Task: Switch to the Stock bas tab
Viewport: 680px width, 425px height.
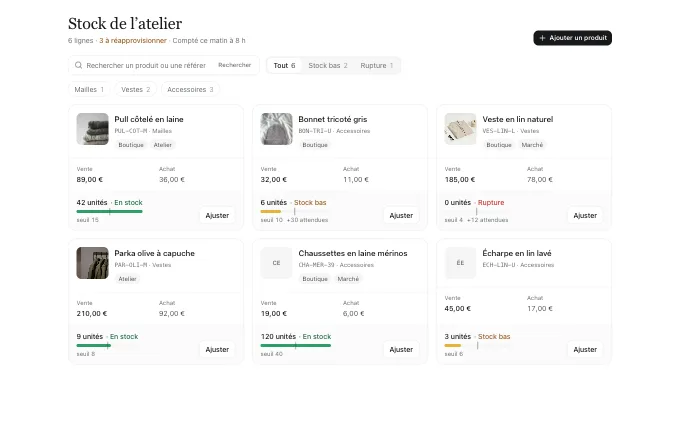Action: pos(328,65)
